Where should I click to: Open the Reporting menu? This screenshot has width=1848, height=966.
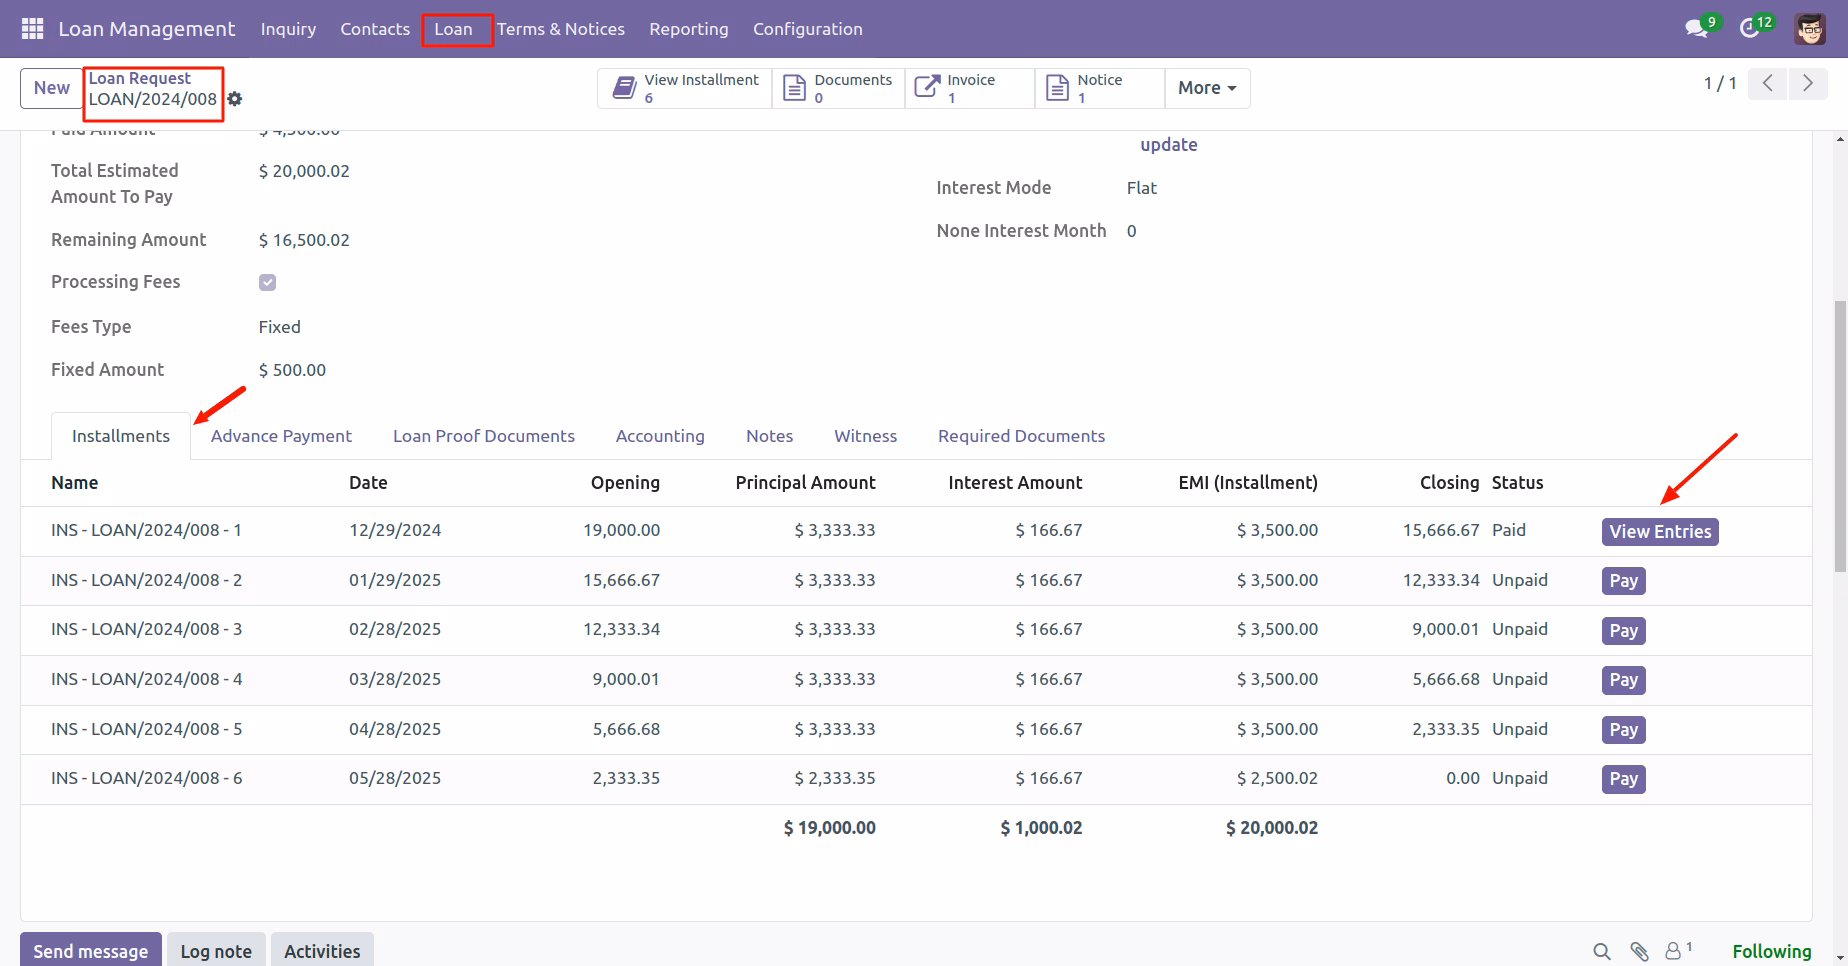click(689, 29)
